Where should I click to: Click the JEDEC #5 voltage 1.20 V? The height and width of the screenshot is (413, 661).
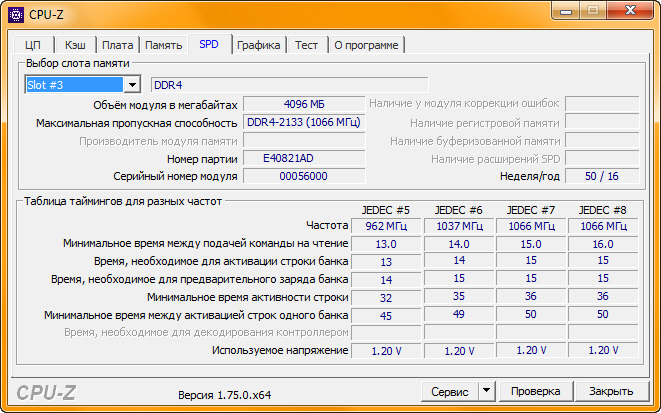(386, 351)
